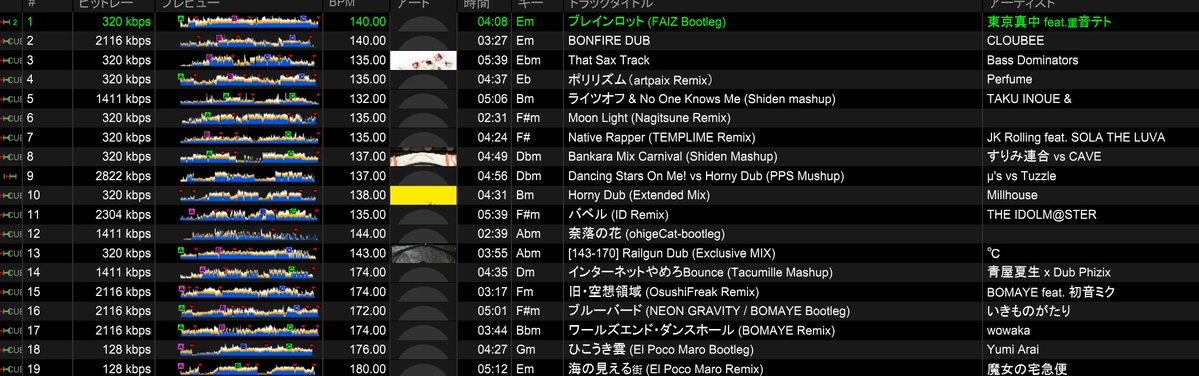Click the 2304 kbps bitrate cell
The image size is (1199, 376).
(123, 215)
